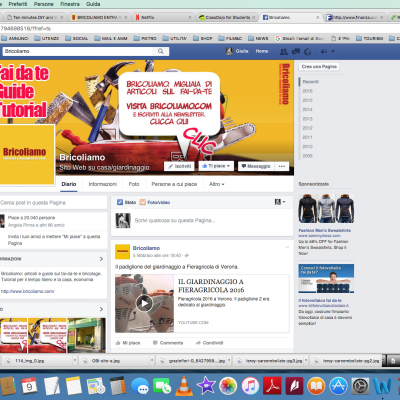Select the Foto page tab

(134, 184)
